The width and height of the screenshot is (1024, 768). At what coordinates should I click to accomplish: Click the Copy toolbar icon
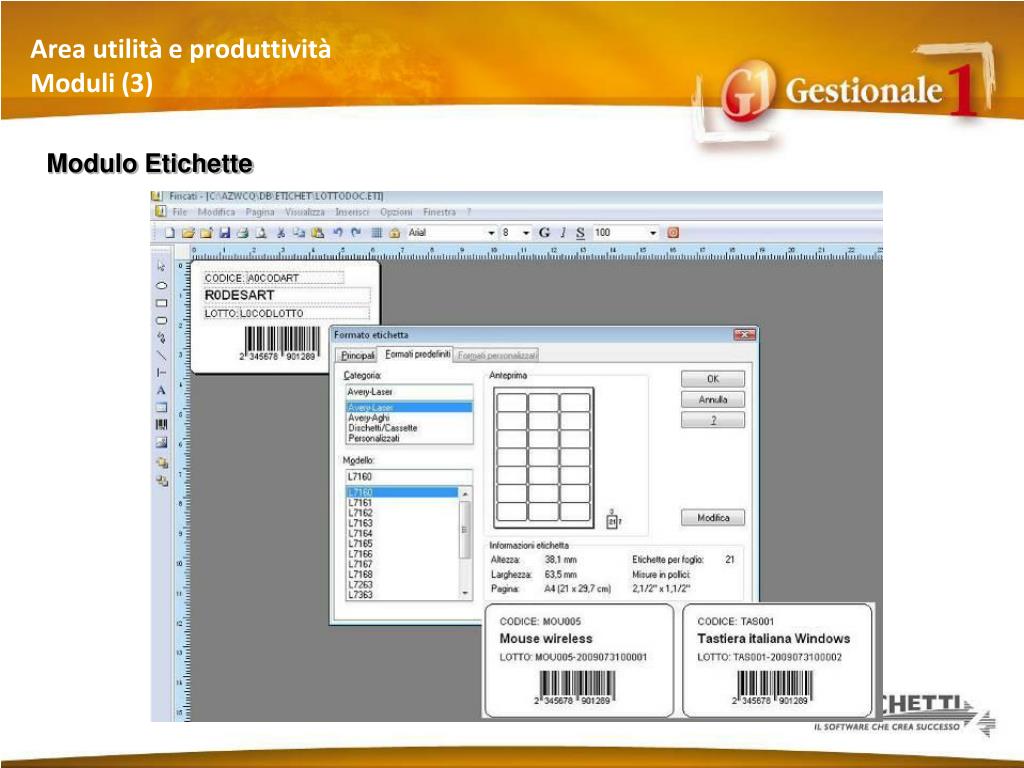coord(299,232)
